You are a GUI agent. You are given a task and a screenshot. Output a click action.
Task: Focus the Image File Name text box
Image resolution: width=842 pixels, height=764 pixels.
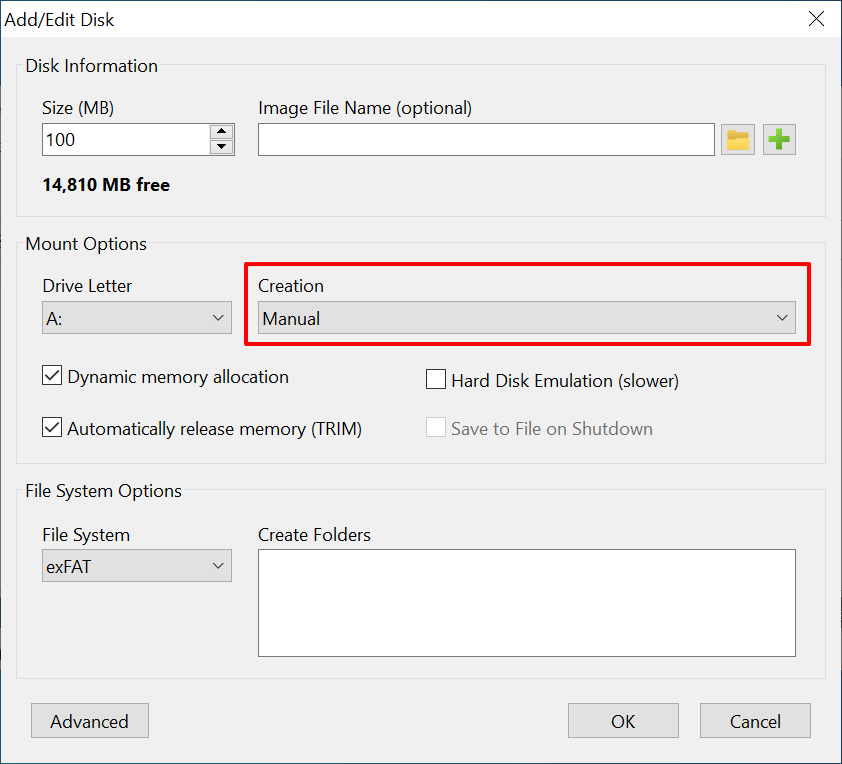pos(487,140)
